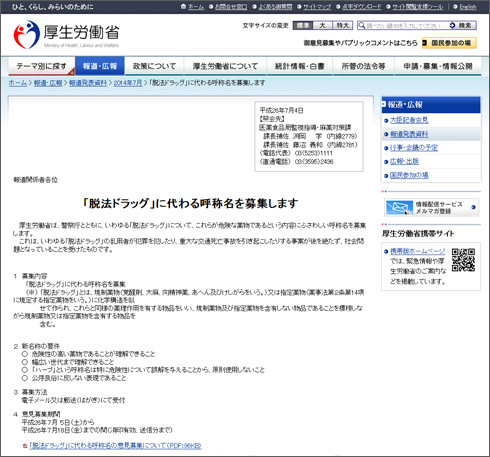Open 携帯版ホームページ link
This screenshot has height=457, width=490.
418,251
